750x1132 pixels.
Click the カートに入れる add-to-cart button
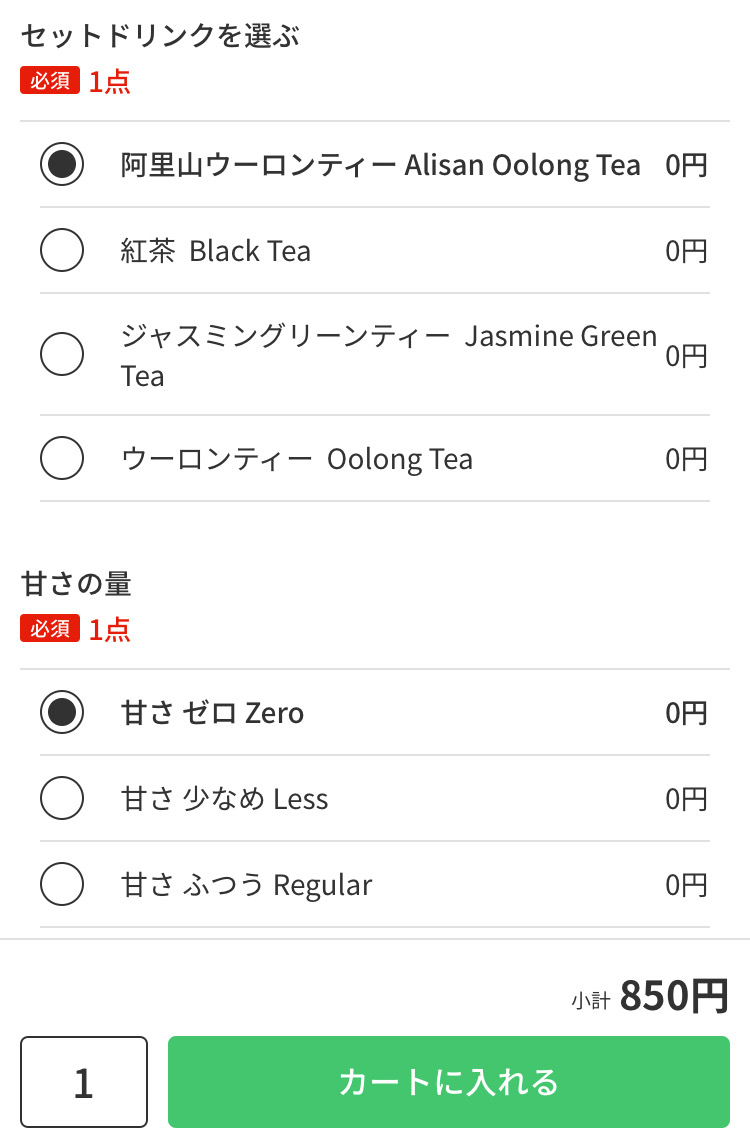pyautogui.click(x=448, y=1082)
